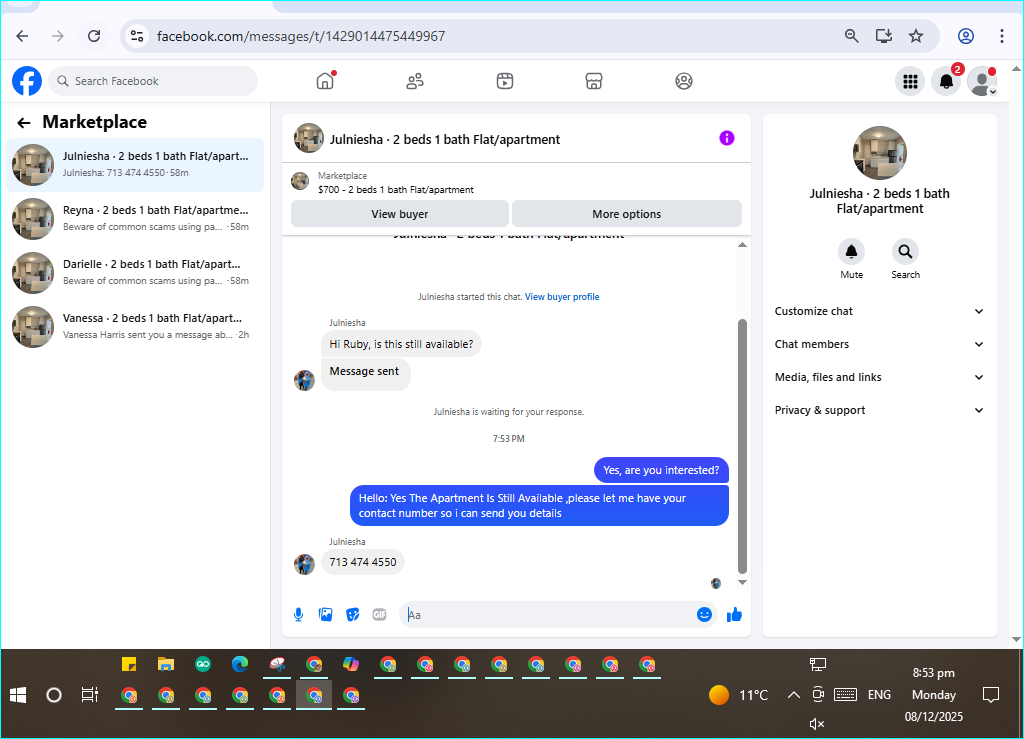Attach a photo or file
Viewport: 1024px width, 739px height.
[325, 614]
